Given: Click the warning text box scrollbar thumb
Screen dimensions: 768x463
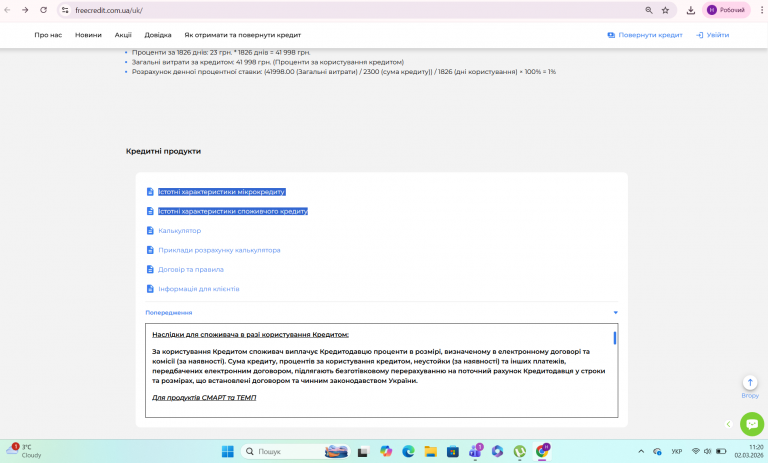Looking at the screenshot, I should tap(614, 338).
